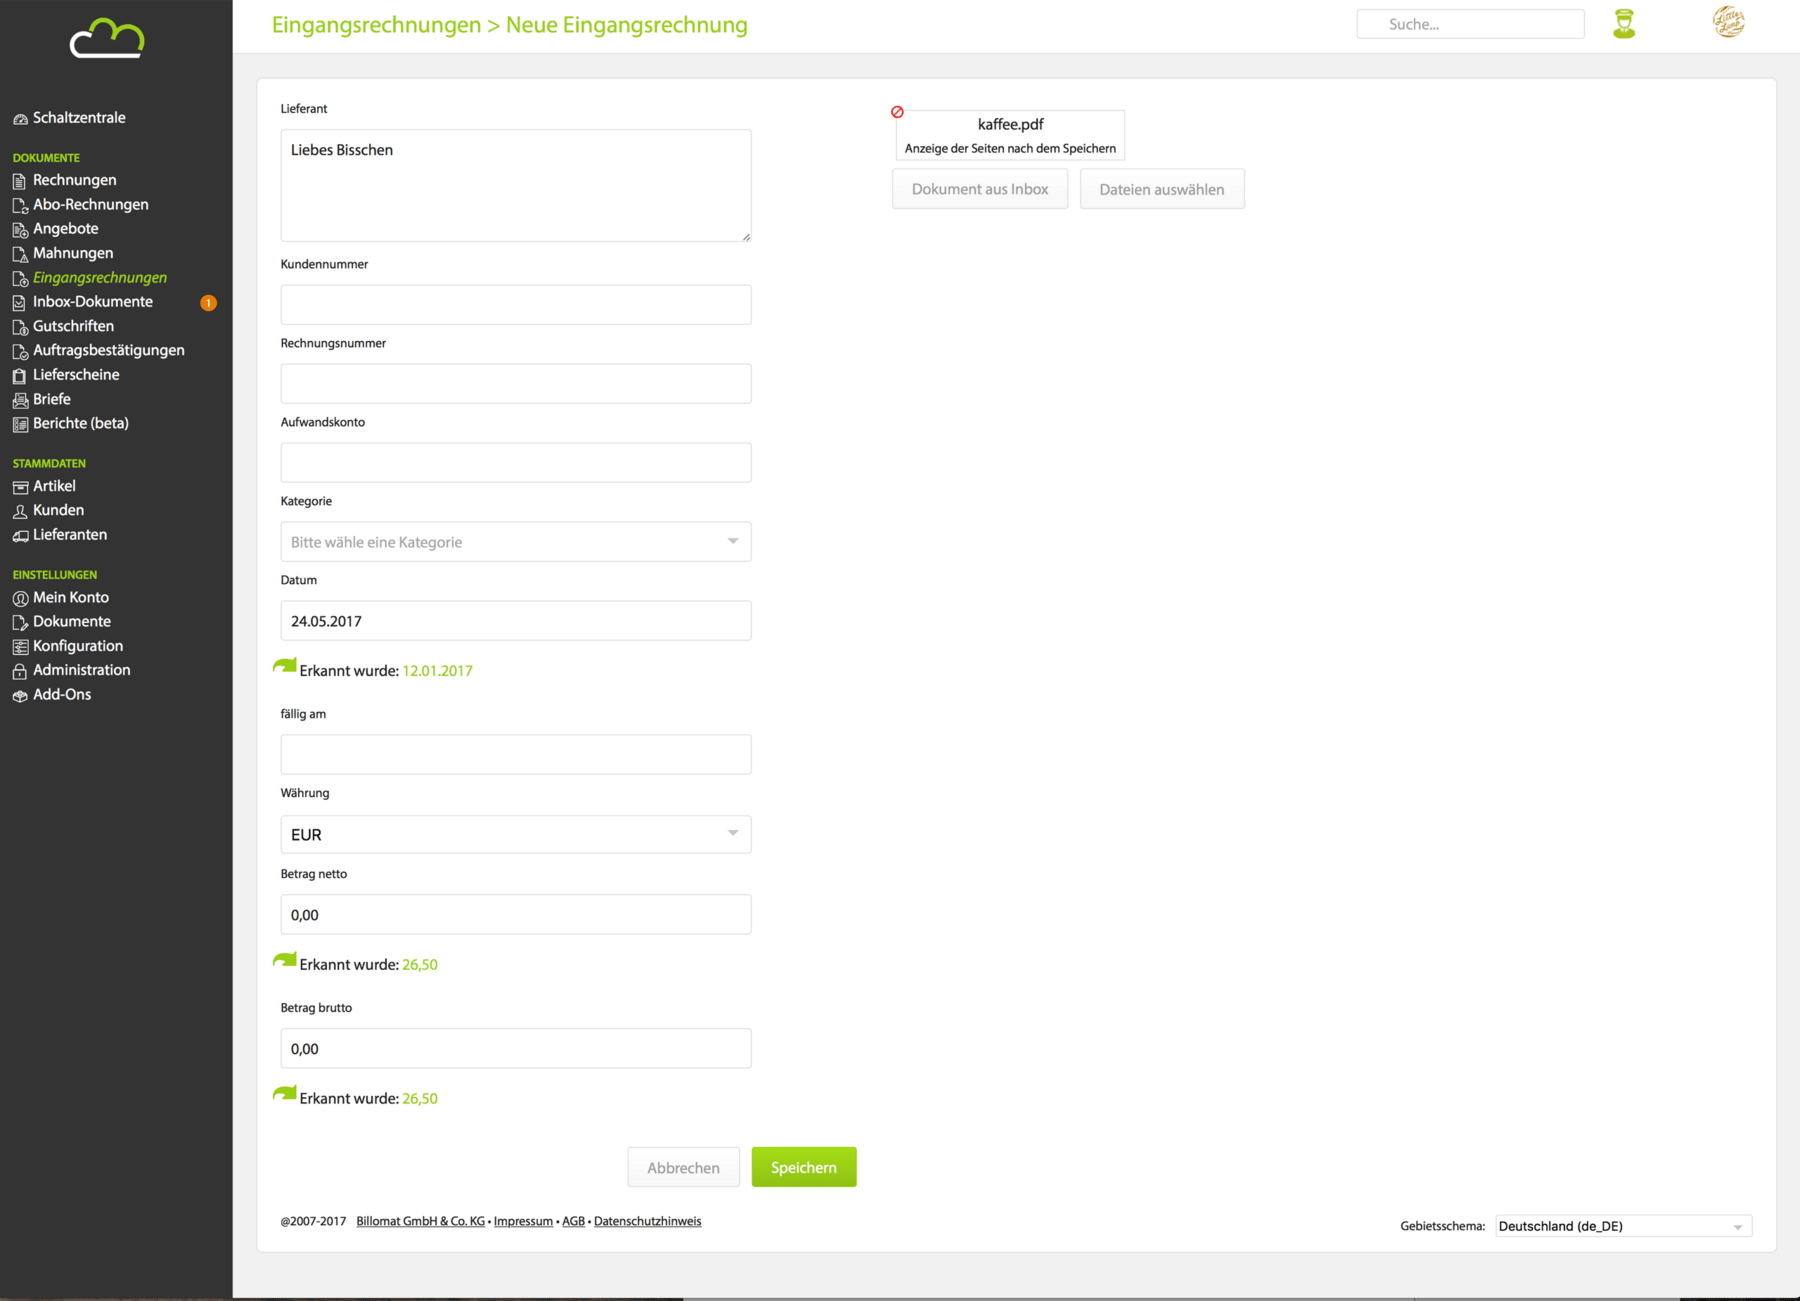Image resolution: width=1800 pixels, height=1301 pixels.
Task: Click Dateien auswählen button
Action: coord(1162,189)
